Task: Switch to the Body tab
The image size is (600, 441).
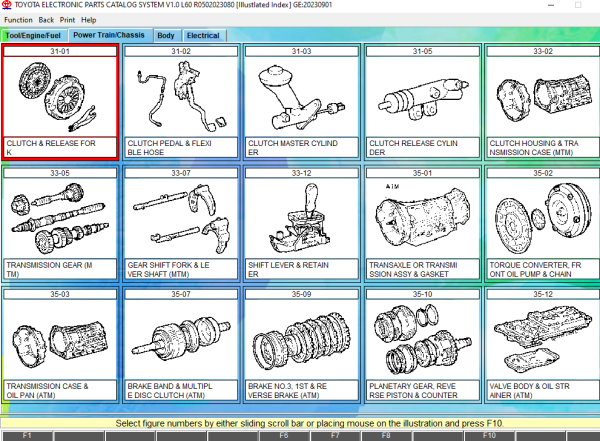Action: (166, 36)
